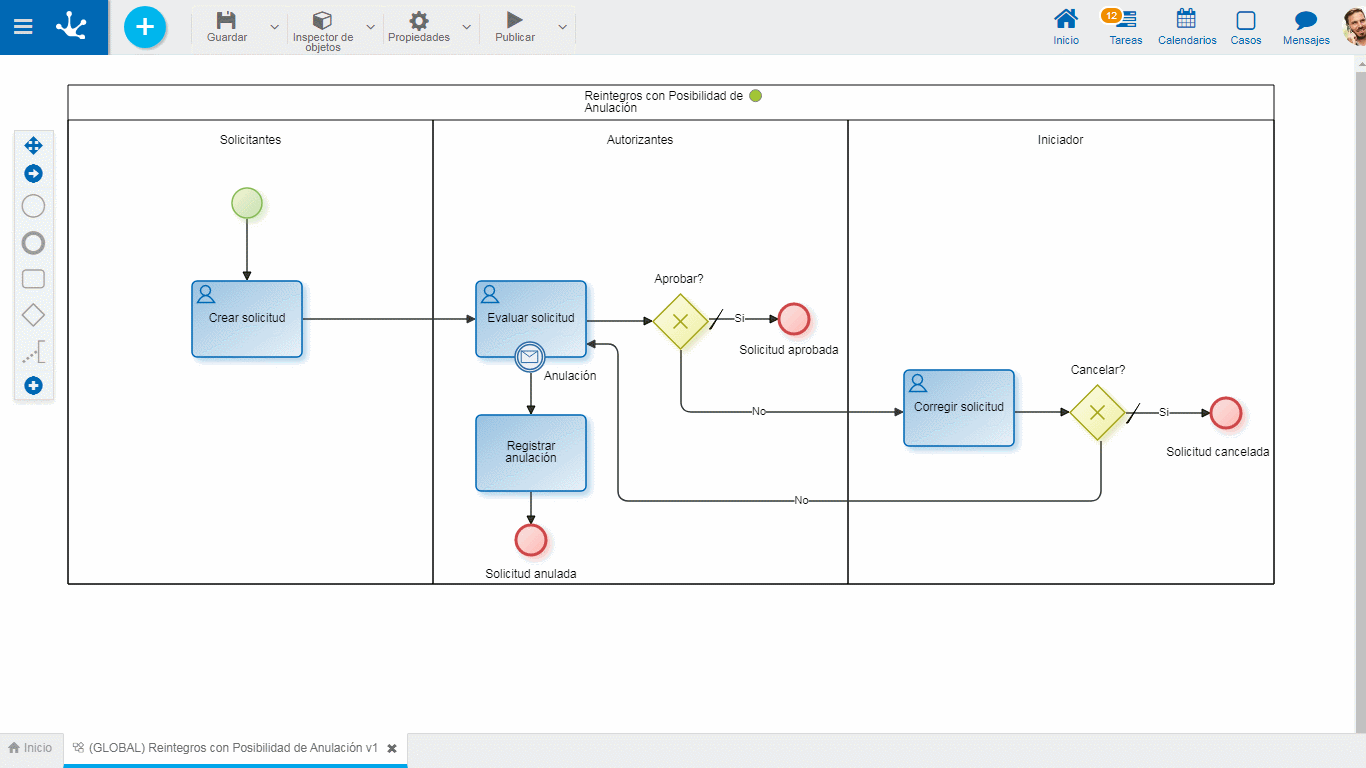Select the gateway diamond tool
1366x768 pixels.
coord(33,316)
